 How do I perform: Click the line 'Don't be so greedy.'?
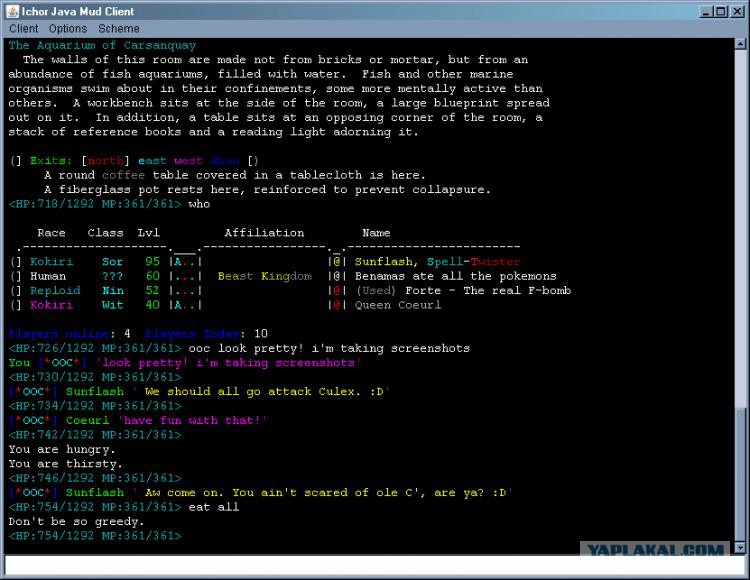(76, 522)
